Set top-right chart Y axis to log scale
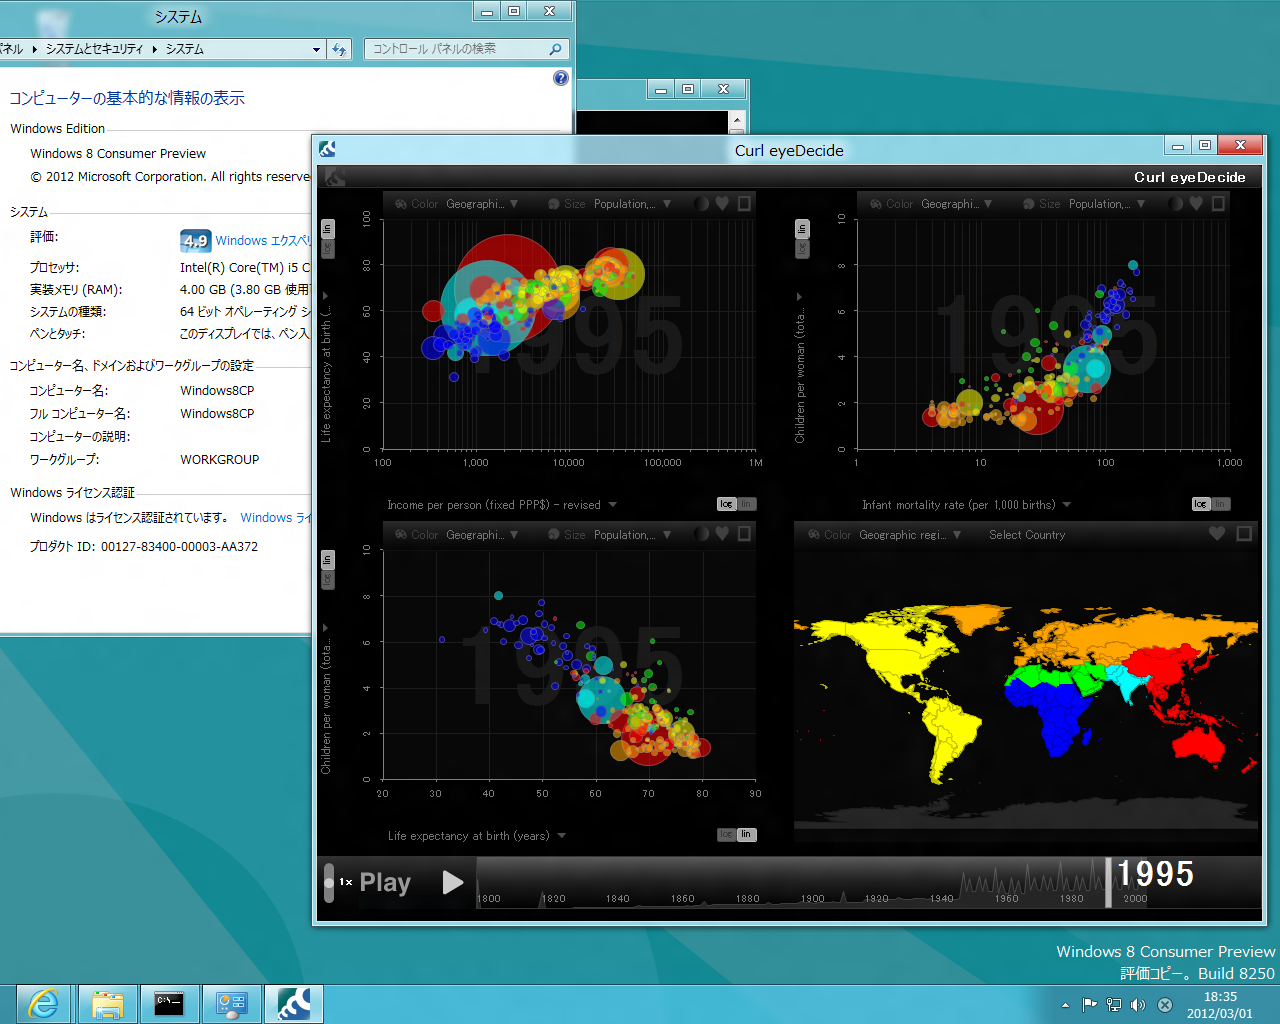This screenshot has height=1024, width=1280. 802,249
